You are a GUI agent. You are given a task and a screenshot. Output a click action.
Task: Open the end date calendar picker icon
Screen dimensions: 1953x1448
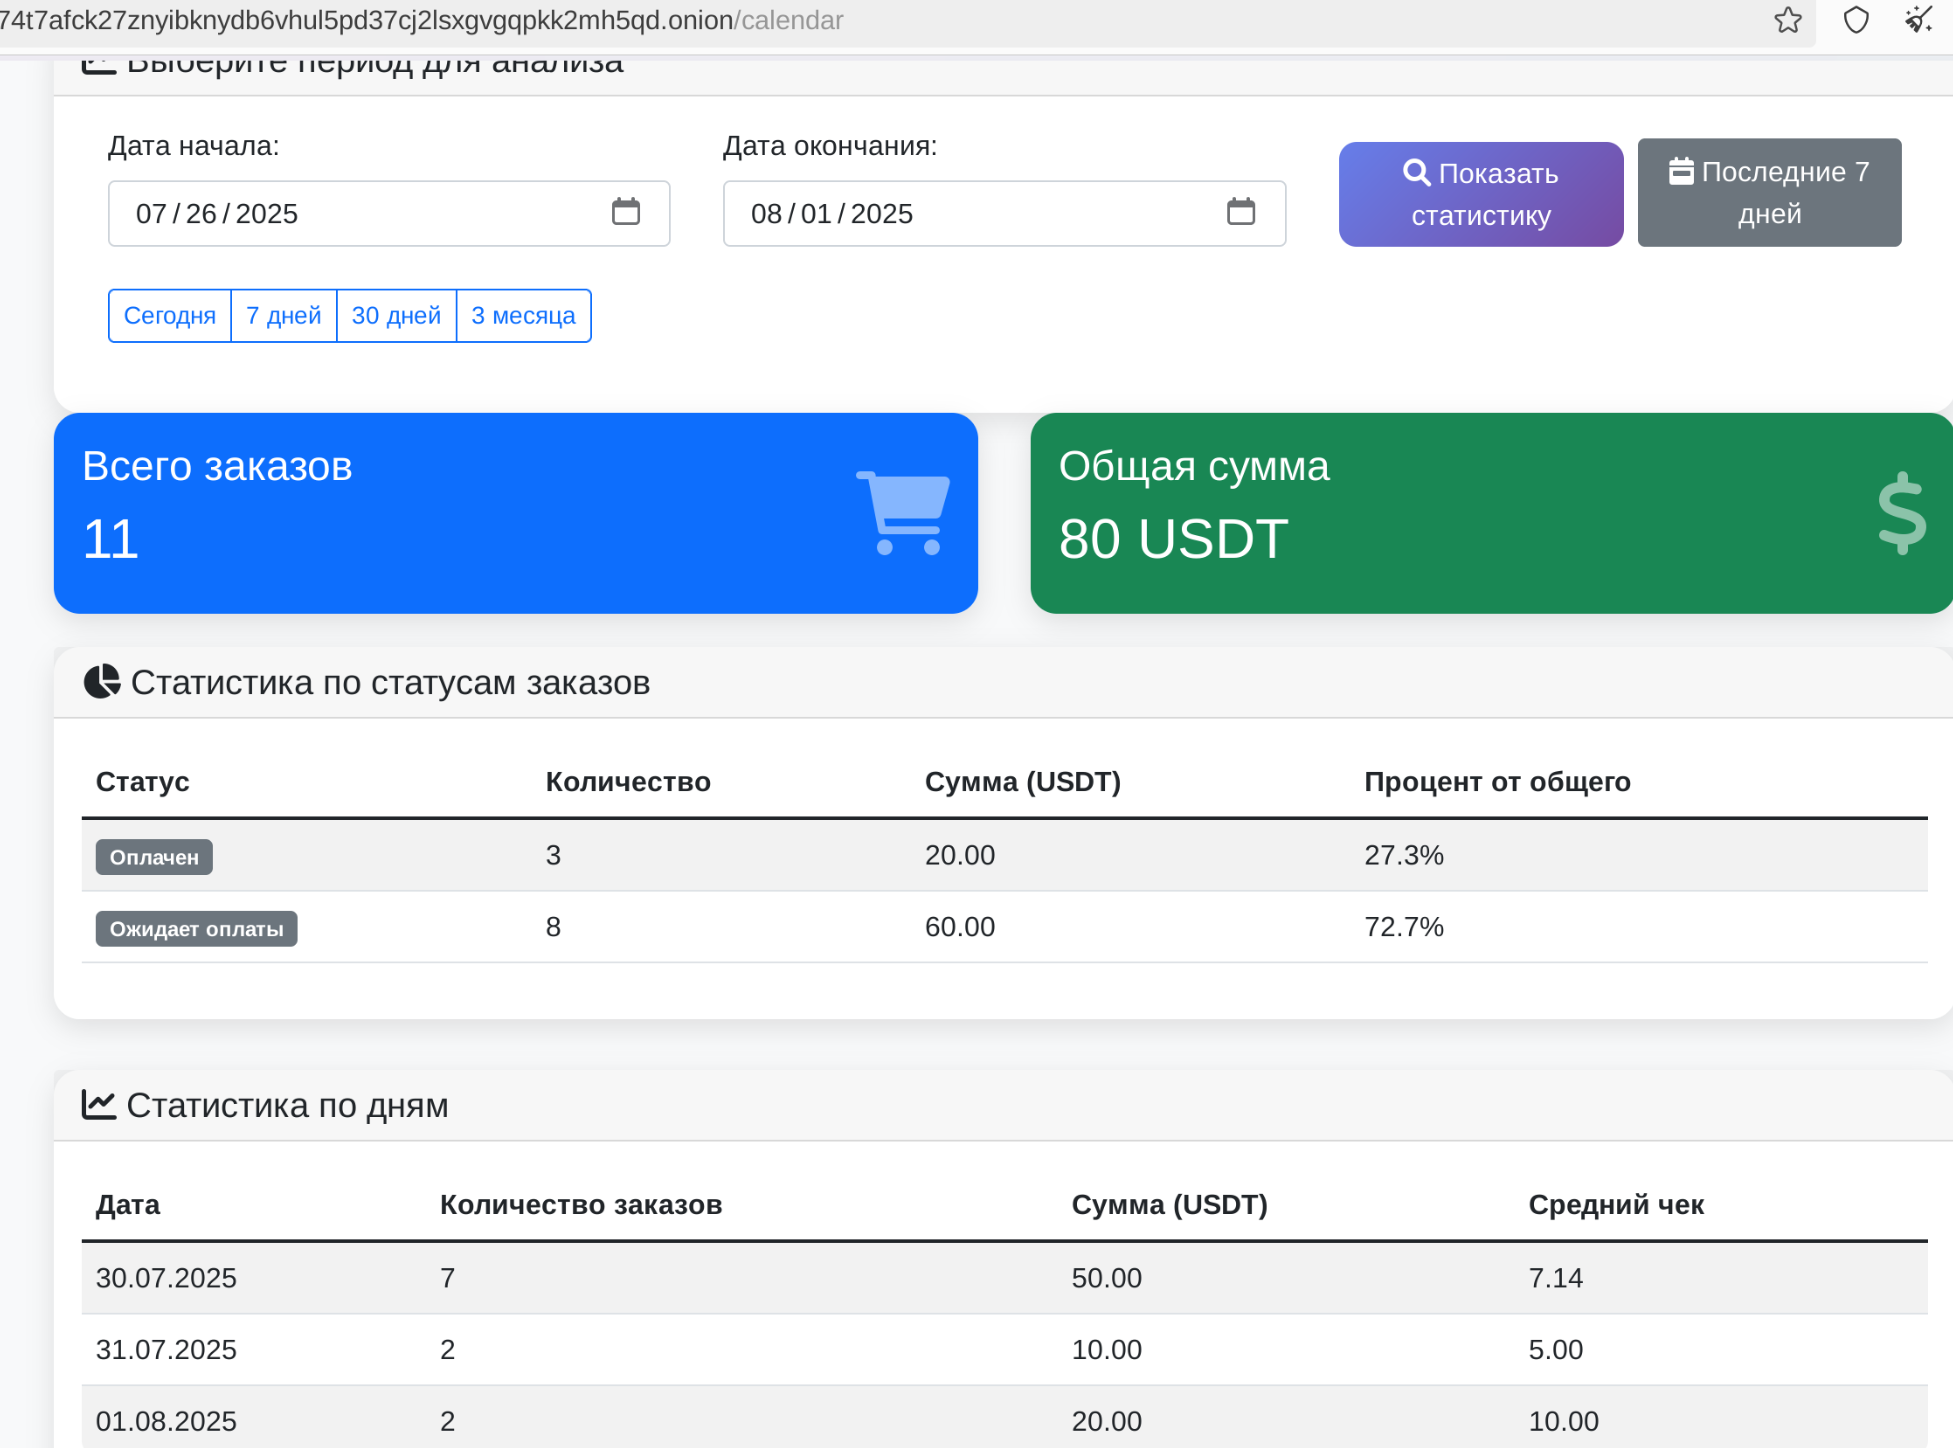(1240, 212)
